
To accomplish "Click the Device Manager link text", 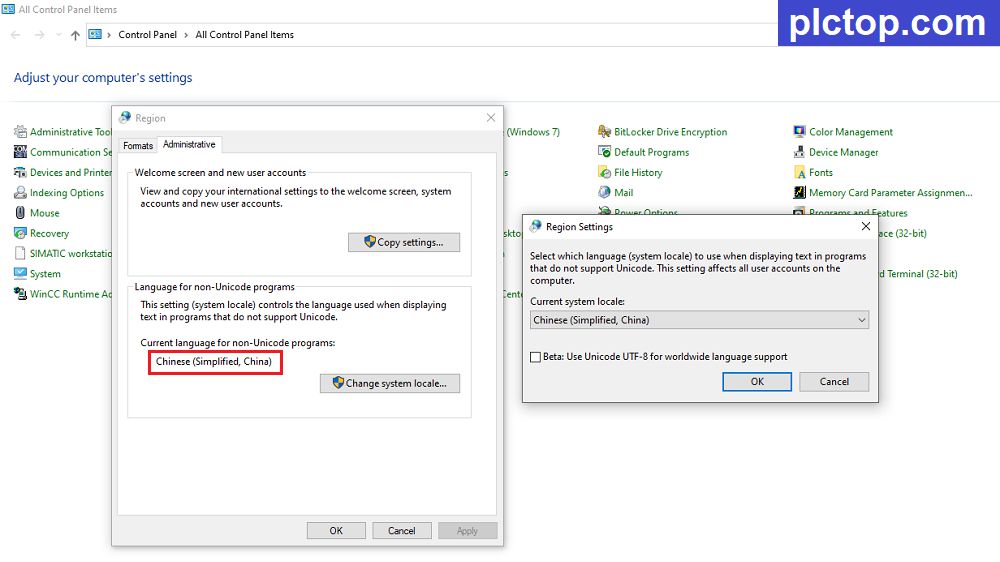I will 843,152.
